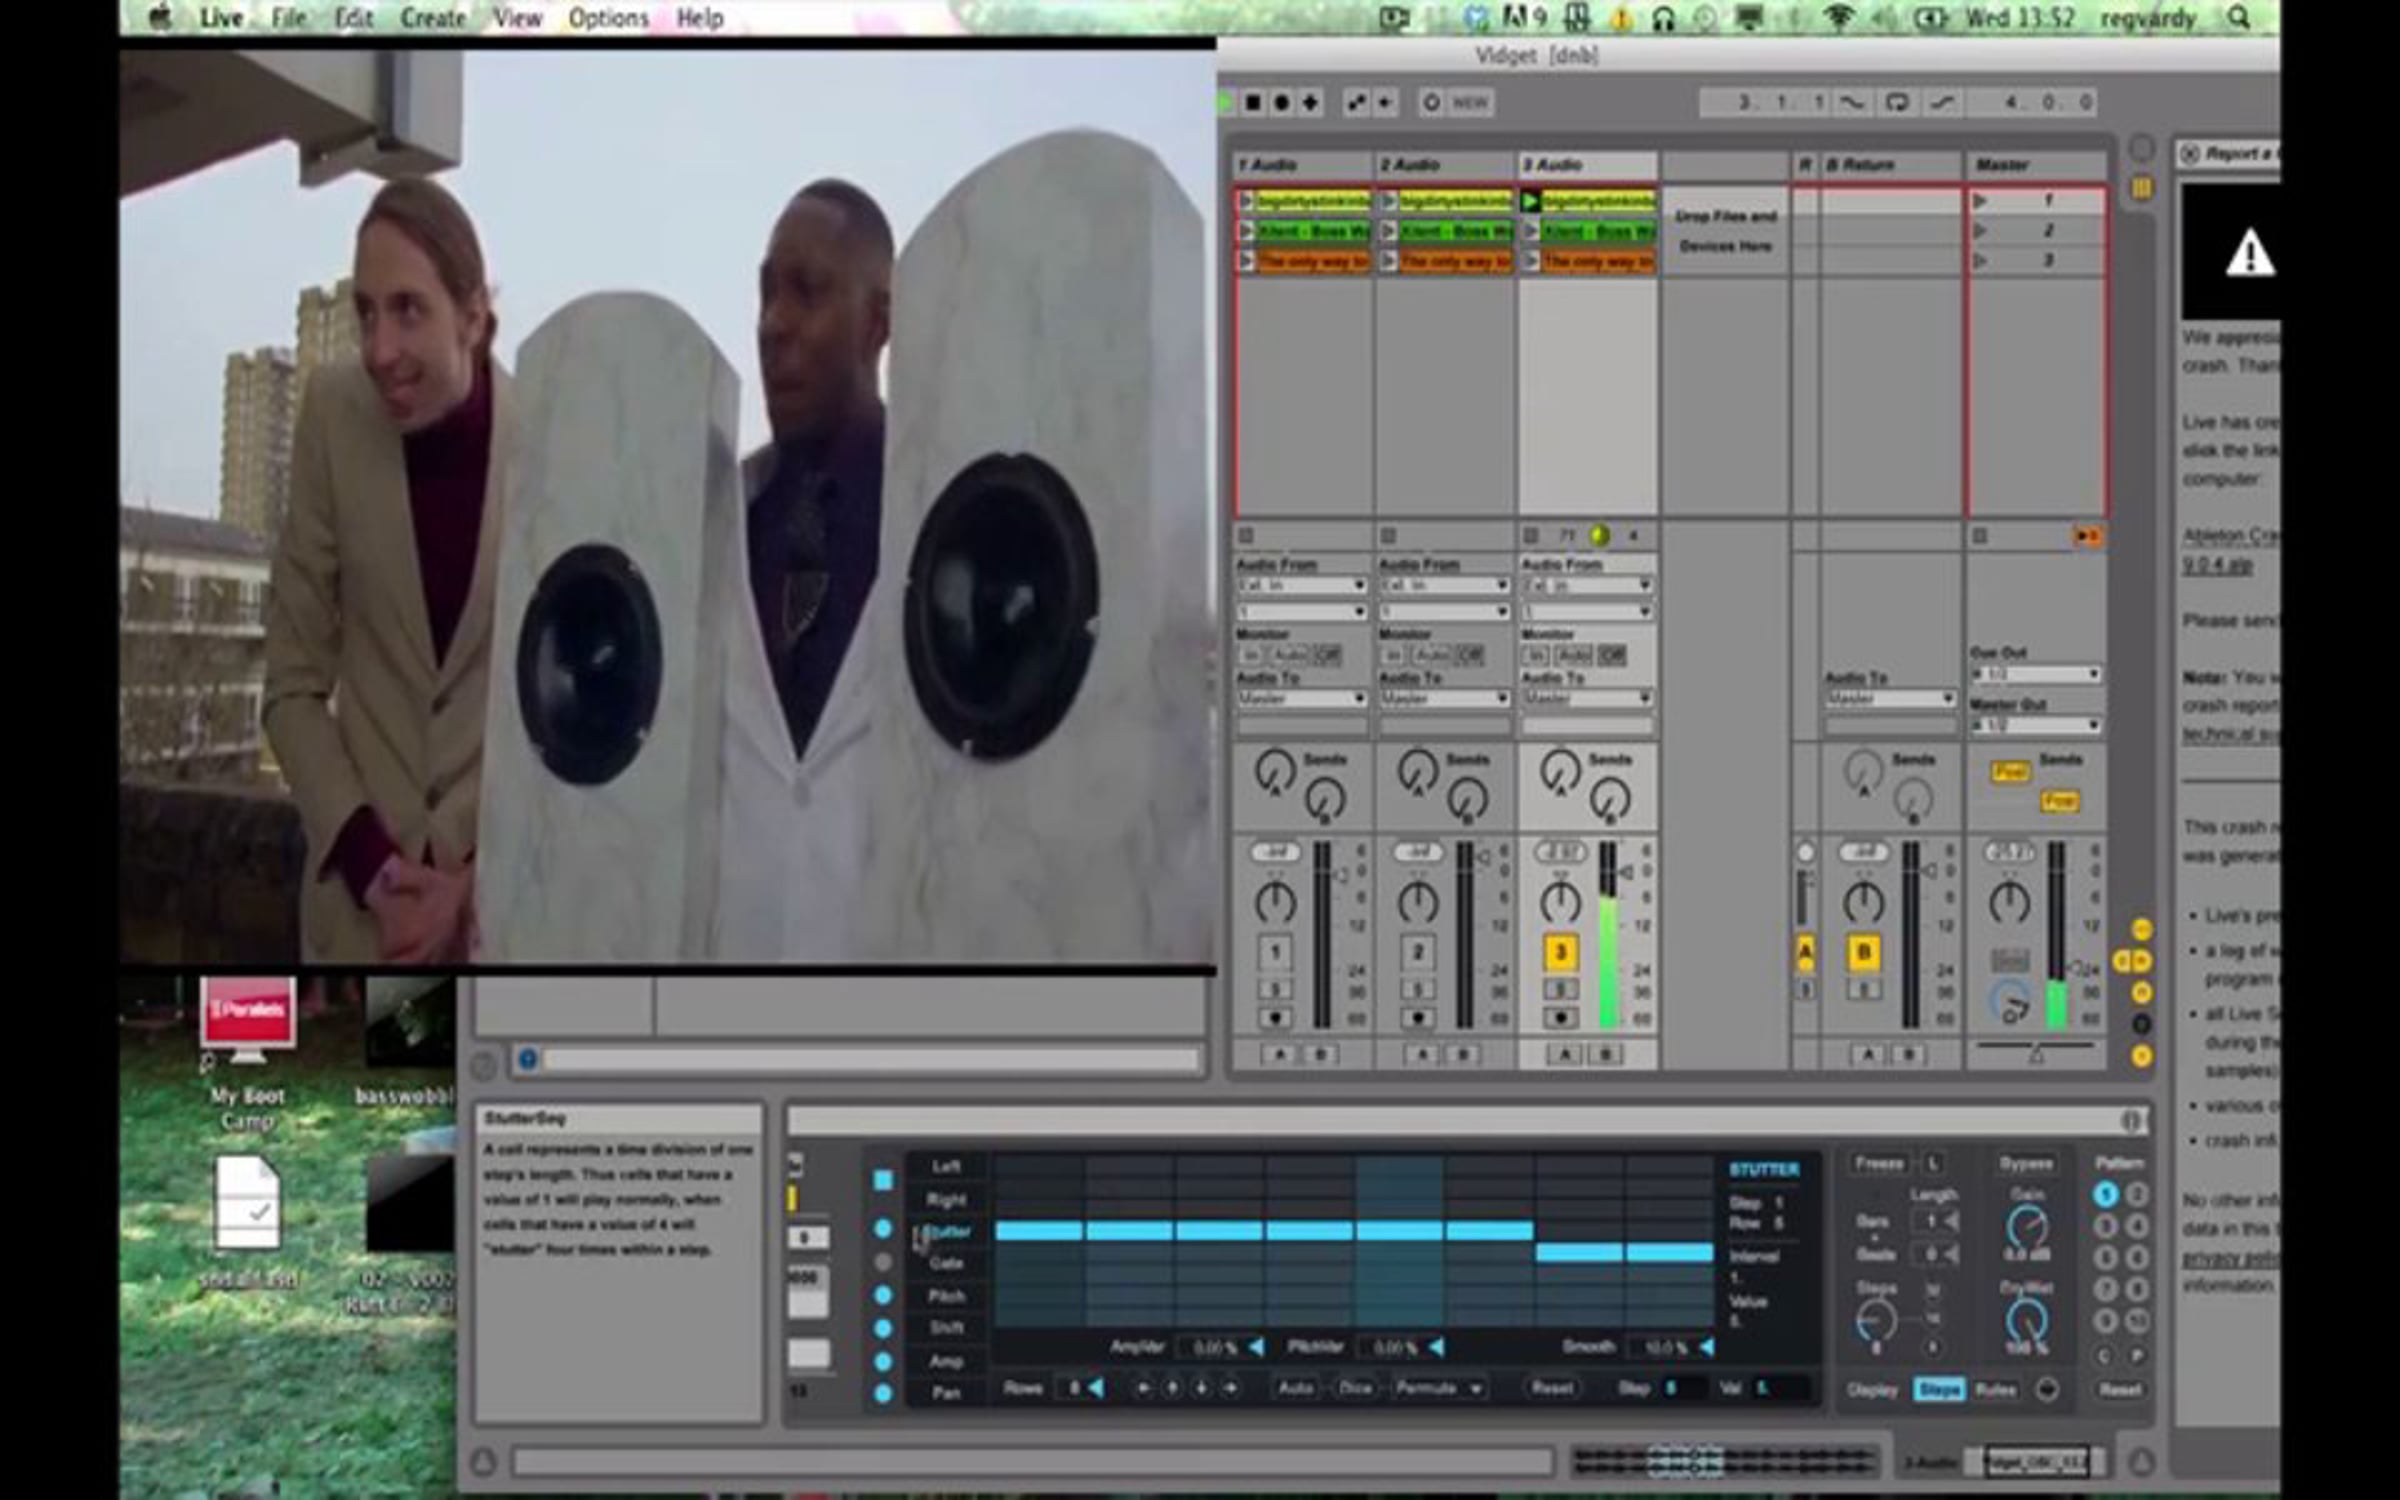
Task: Click the Auto button in StutterSeq
Action: coord(1295,1388)
